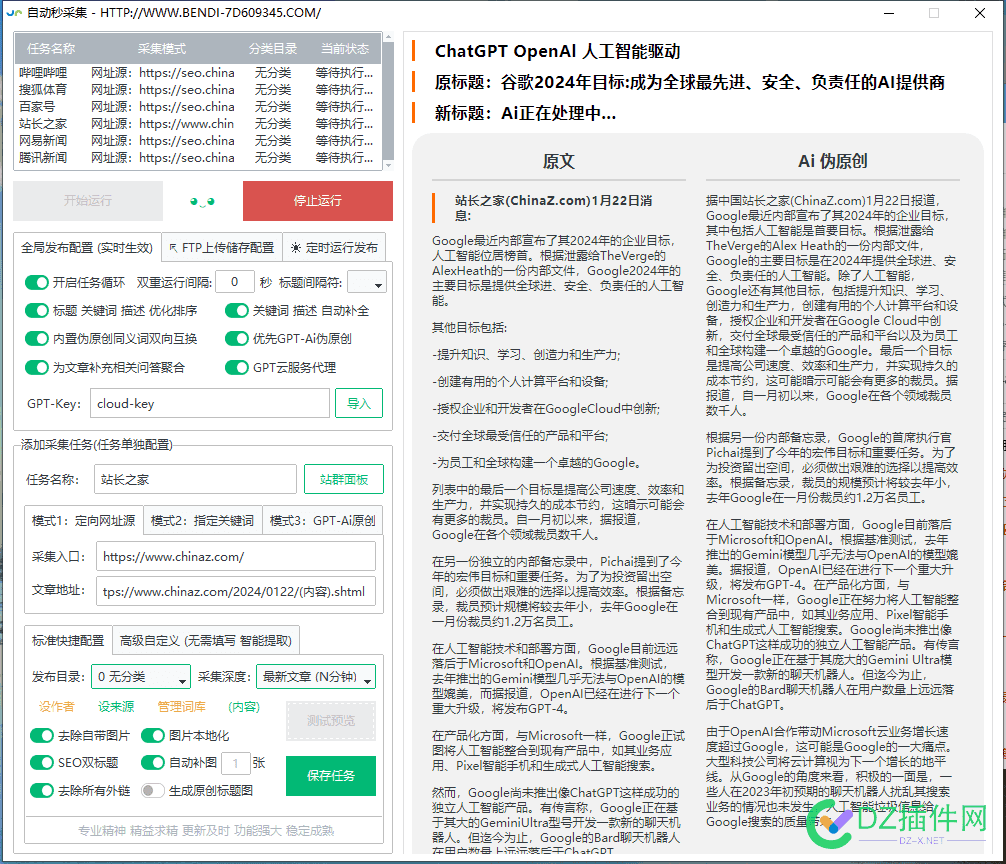This screenshot has width=1006, height=864.
Task: Toggle 去除自带图片 switch
Action: (42, 735)
